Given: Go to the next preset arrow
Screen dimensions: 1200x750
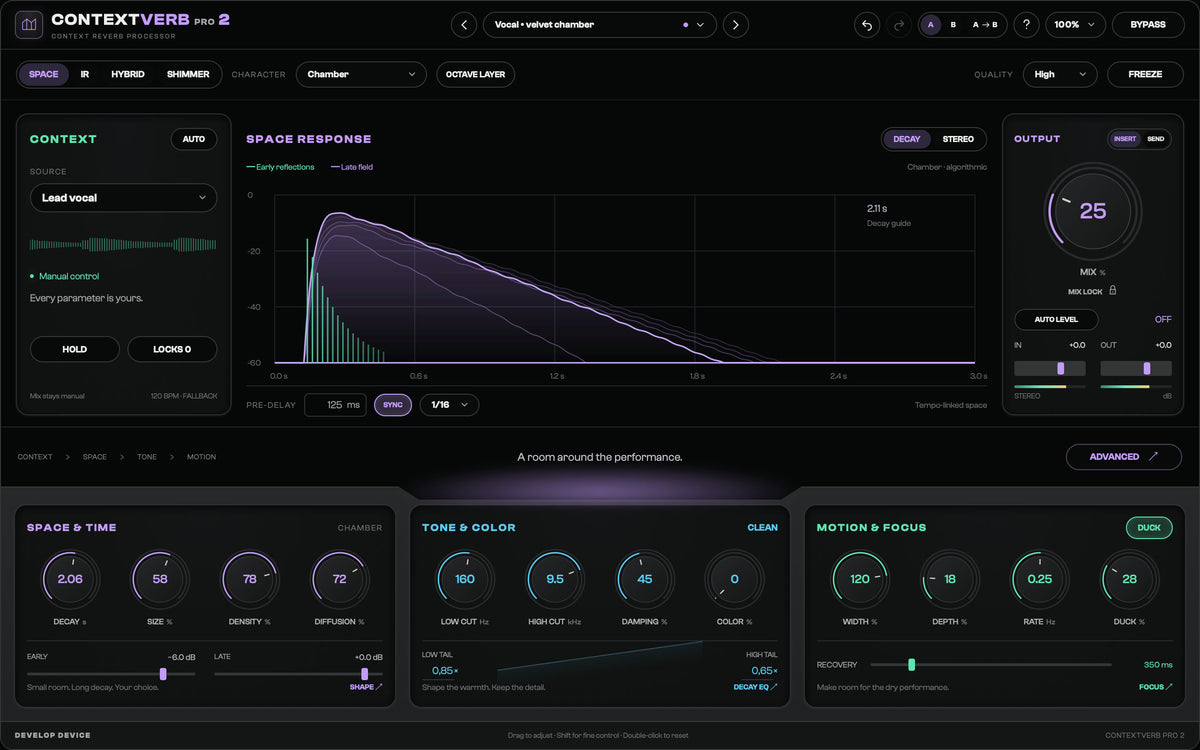Looking at the screenshot, I should point(736,24).
